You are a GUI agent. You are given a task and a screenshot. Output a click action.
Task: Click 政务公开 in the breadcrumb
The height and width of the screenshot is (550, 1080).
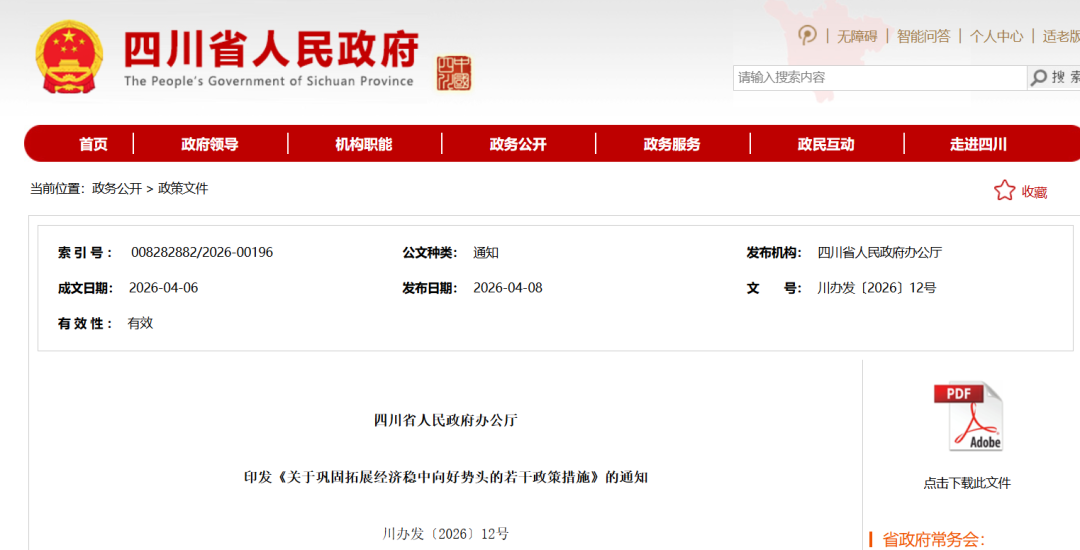[117, 188]
